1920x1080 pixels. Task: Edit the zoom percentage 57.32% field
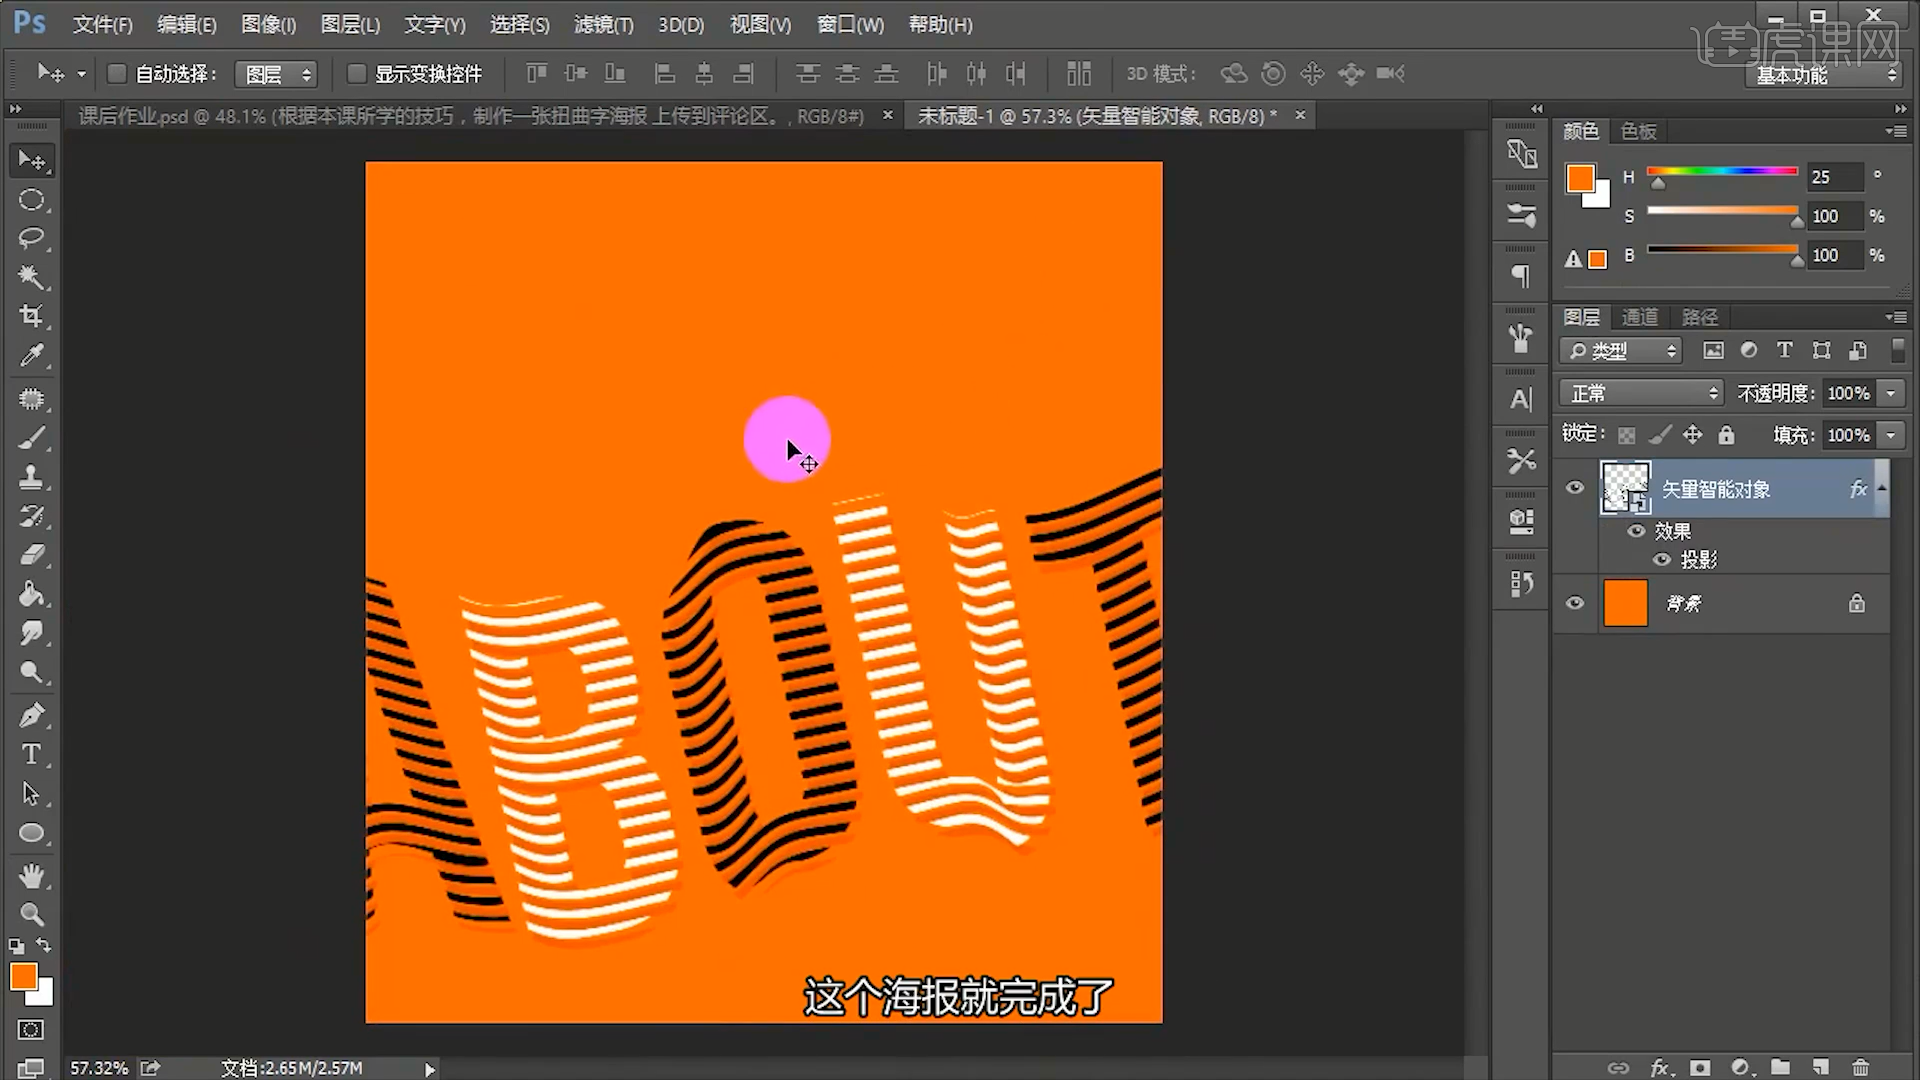99,1068
